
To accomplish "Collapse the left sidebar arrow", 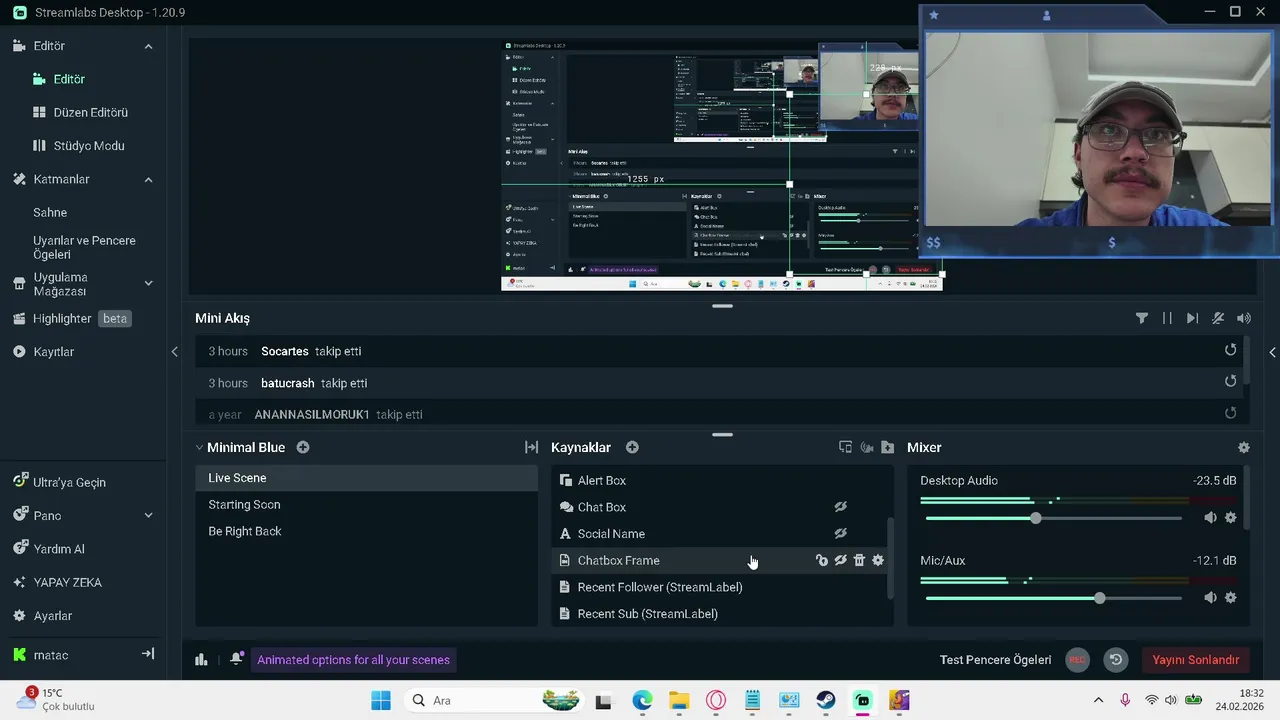I will [174, 352].
